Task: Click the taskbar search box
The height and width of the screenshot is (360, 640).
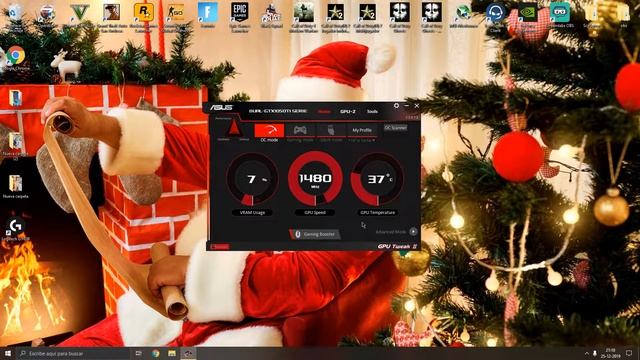Action: tap(73, 353)
